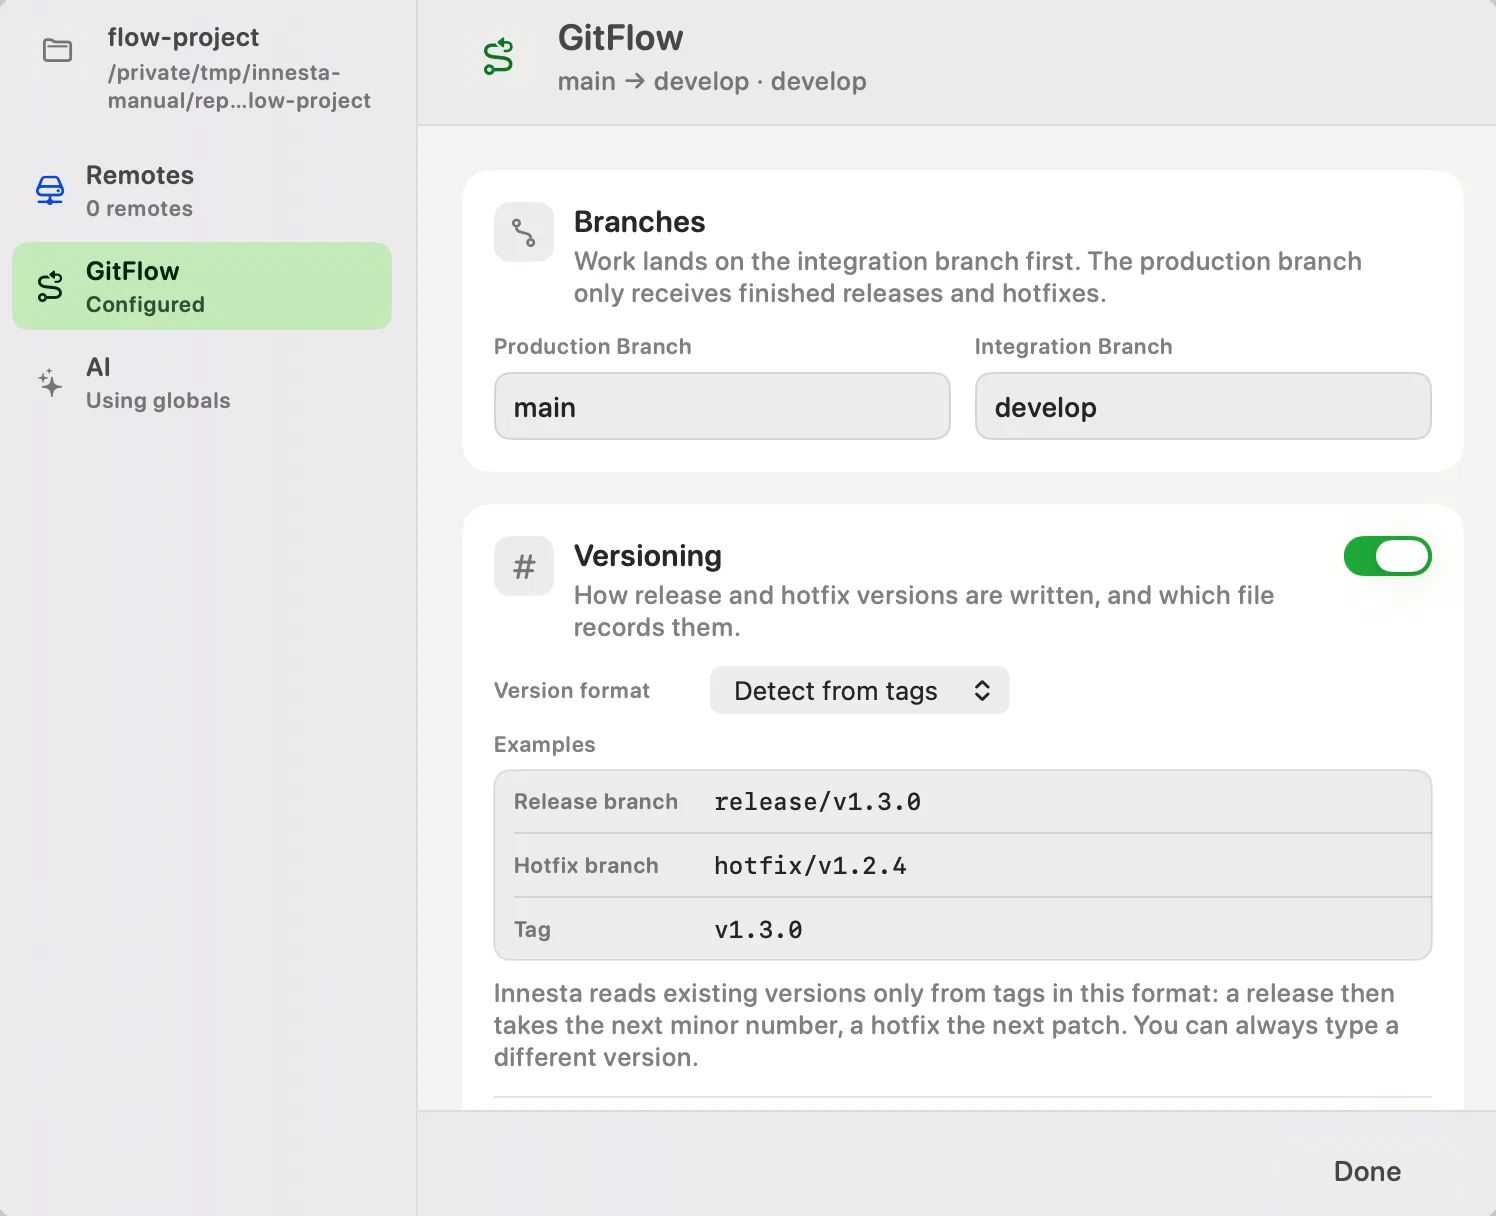
Task: Click the Hotfix branch row label
Action: pos(586,866)
